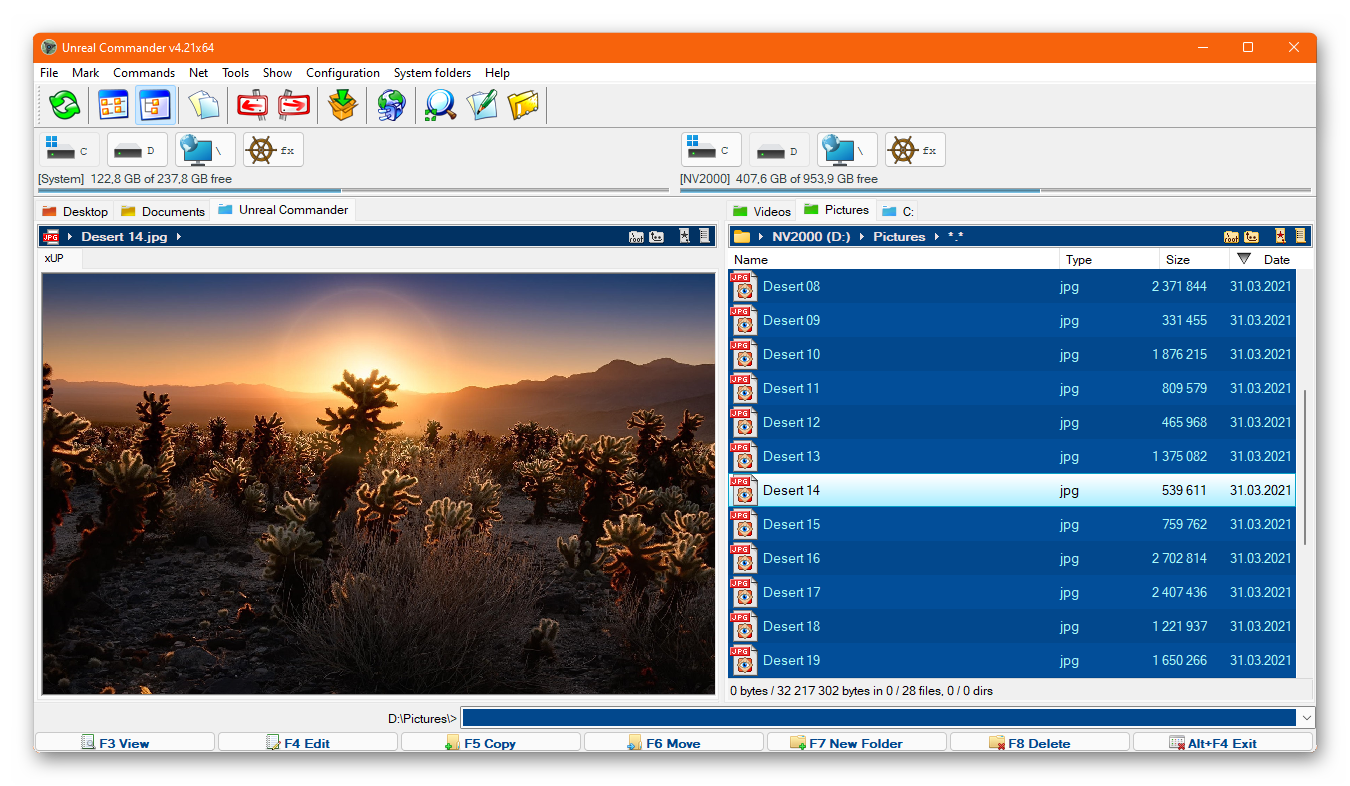Viewport: 1350px width, 786px height.
Task: Click the notepad with pencil toolbar icon
Action: pyautogui.click(x=482, y=104)
